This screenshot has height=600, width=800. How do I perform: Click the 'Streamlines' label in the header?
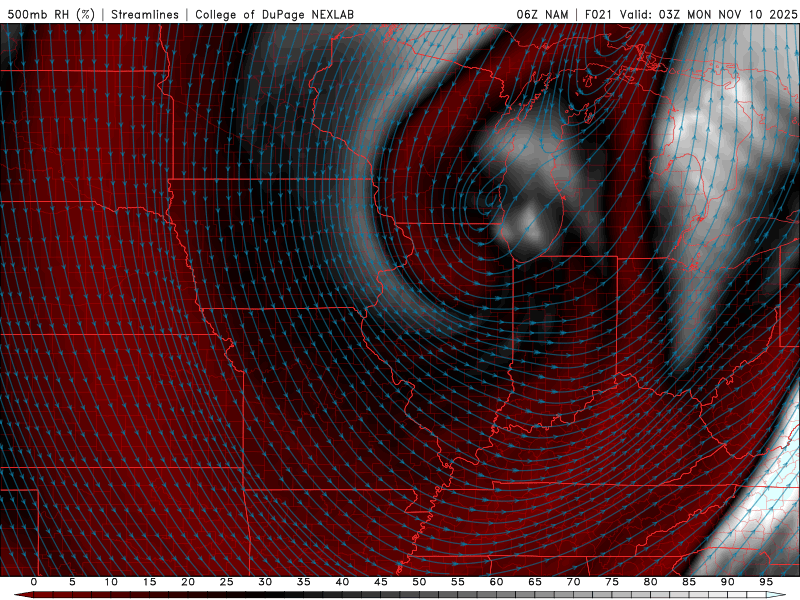pyautogui.click(x=145, y=14)
